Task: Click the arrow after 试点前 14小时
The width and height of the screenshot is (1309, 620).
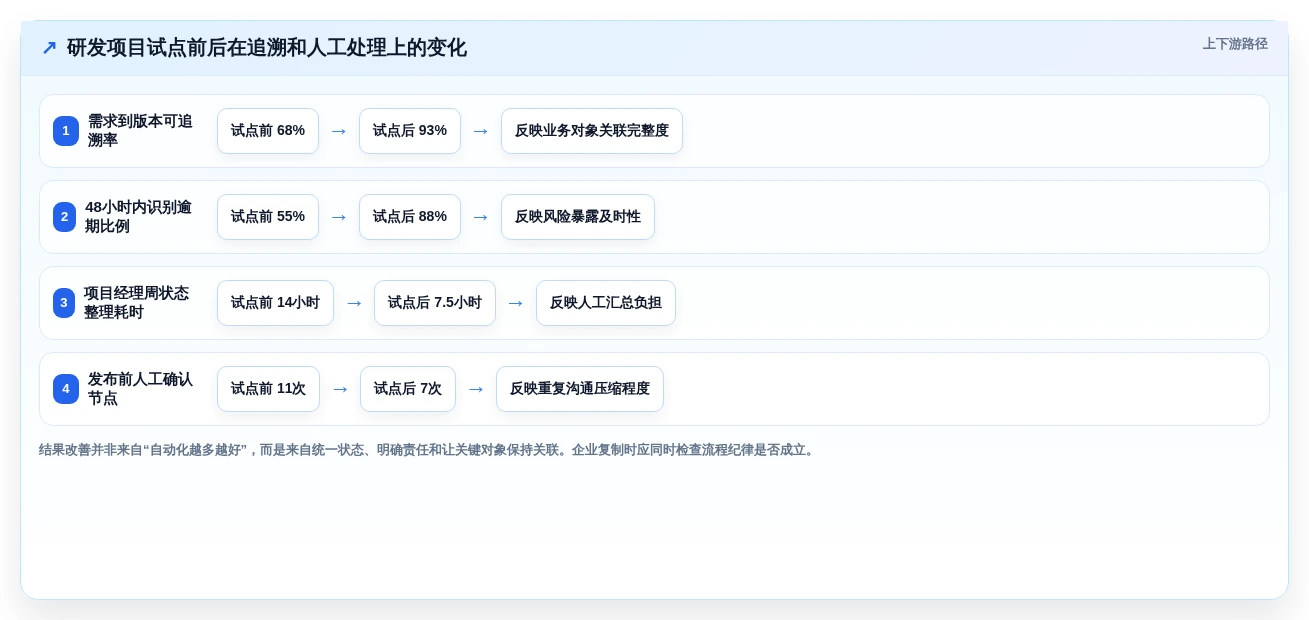Action: 354,303
